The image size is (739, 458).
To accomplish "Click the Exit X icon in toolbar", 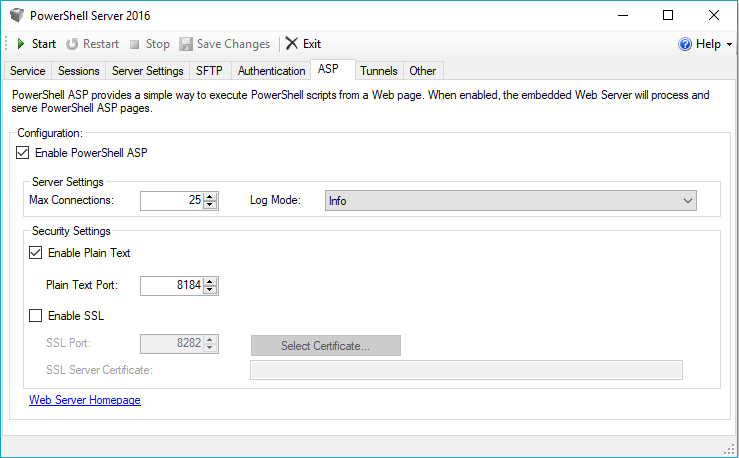I will point(292,43).
